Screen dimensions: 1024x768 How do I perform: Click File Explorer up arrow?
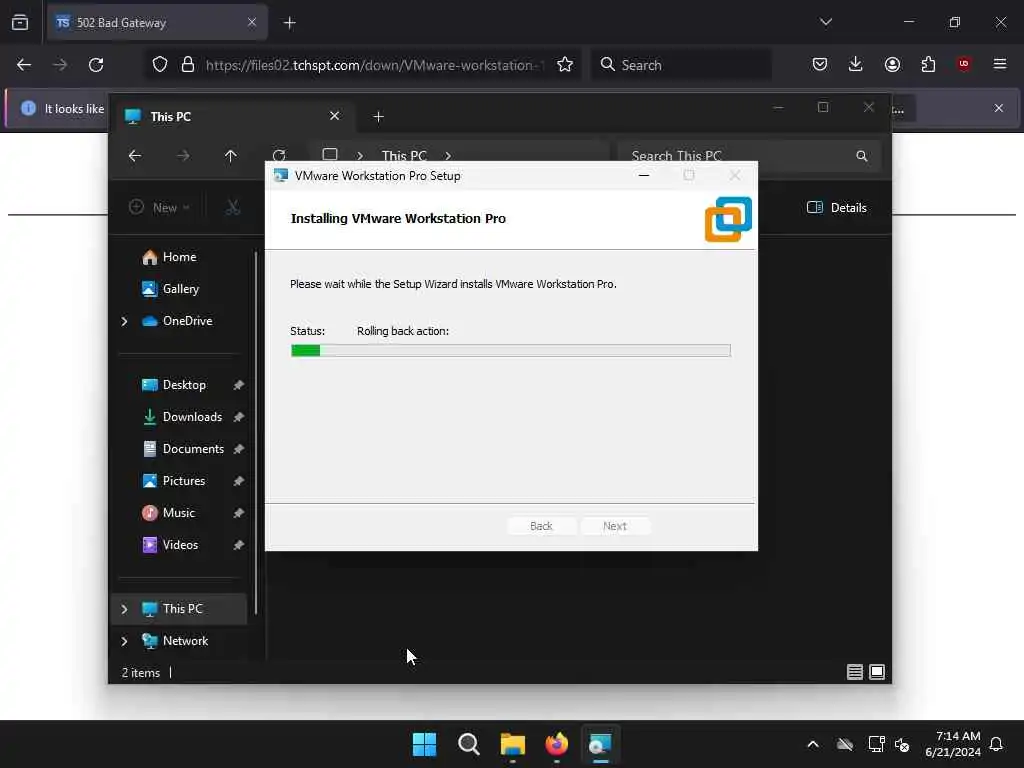pos(231,155)
